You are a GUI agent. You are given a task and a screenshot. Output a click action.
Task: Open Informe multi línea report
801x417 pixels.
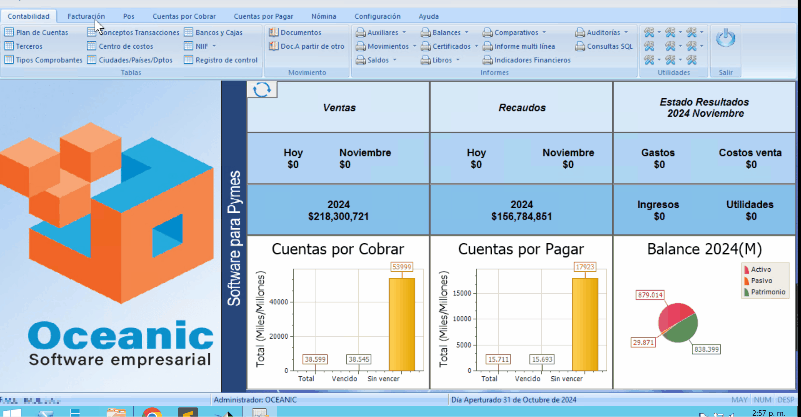[519, 46]
